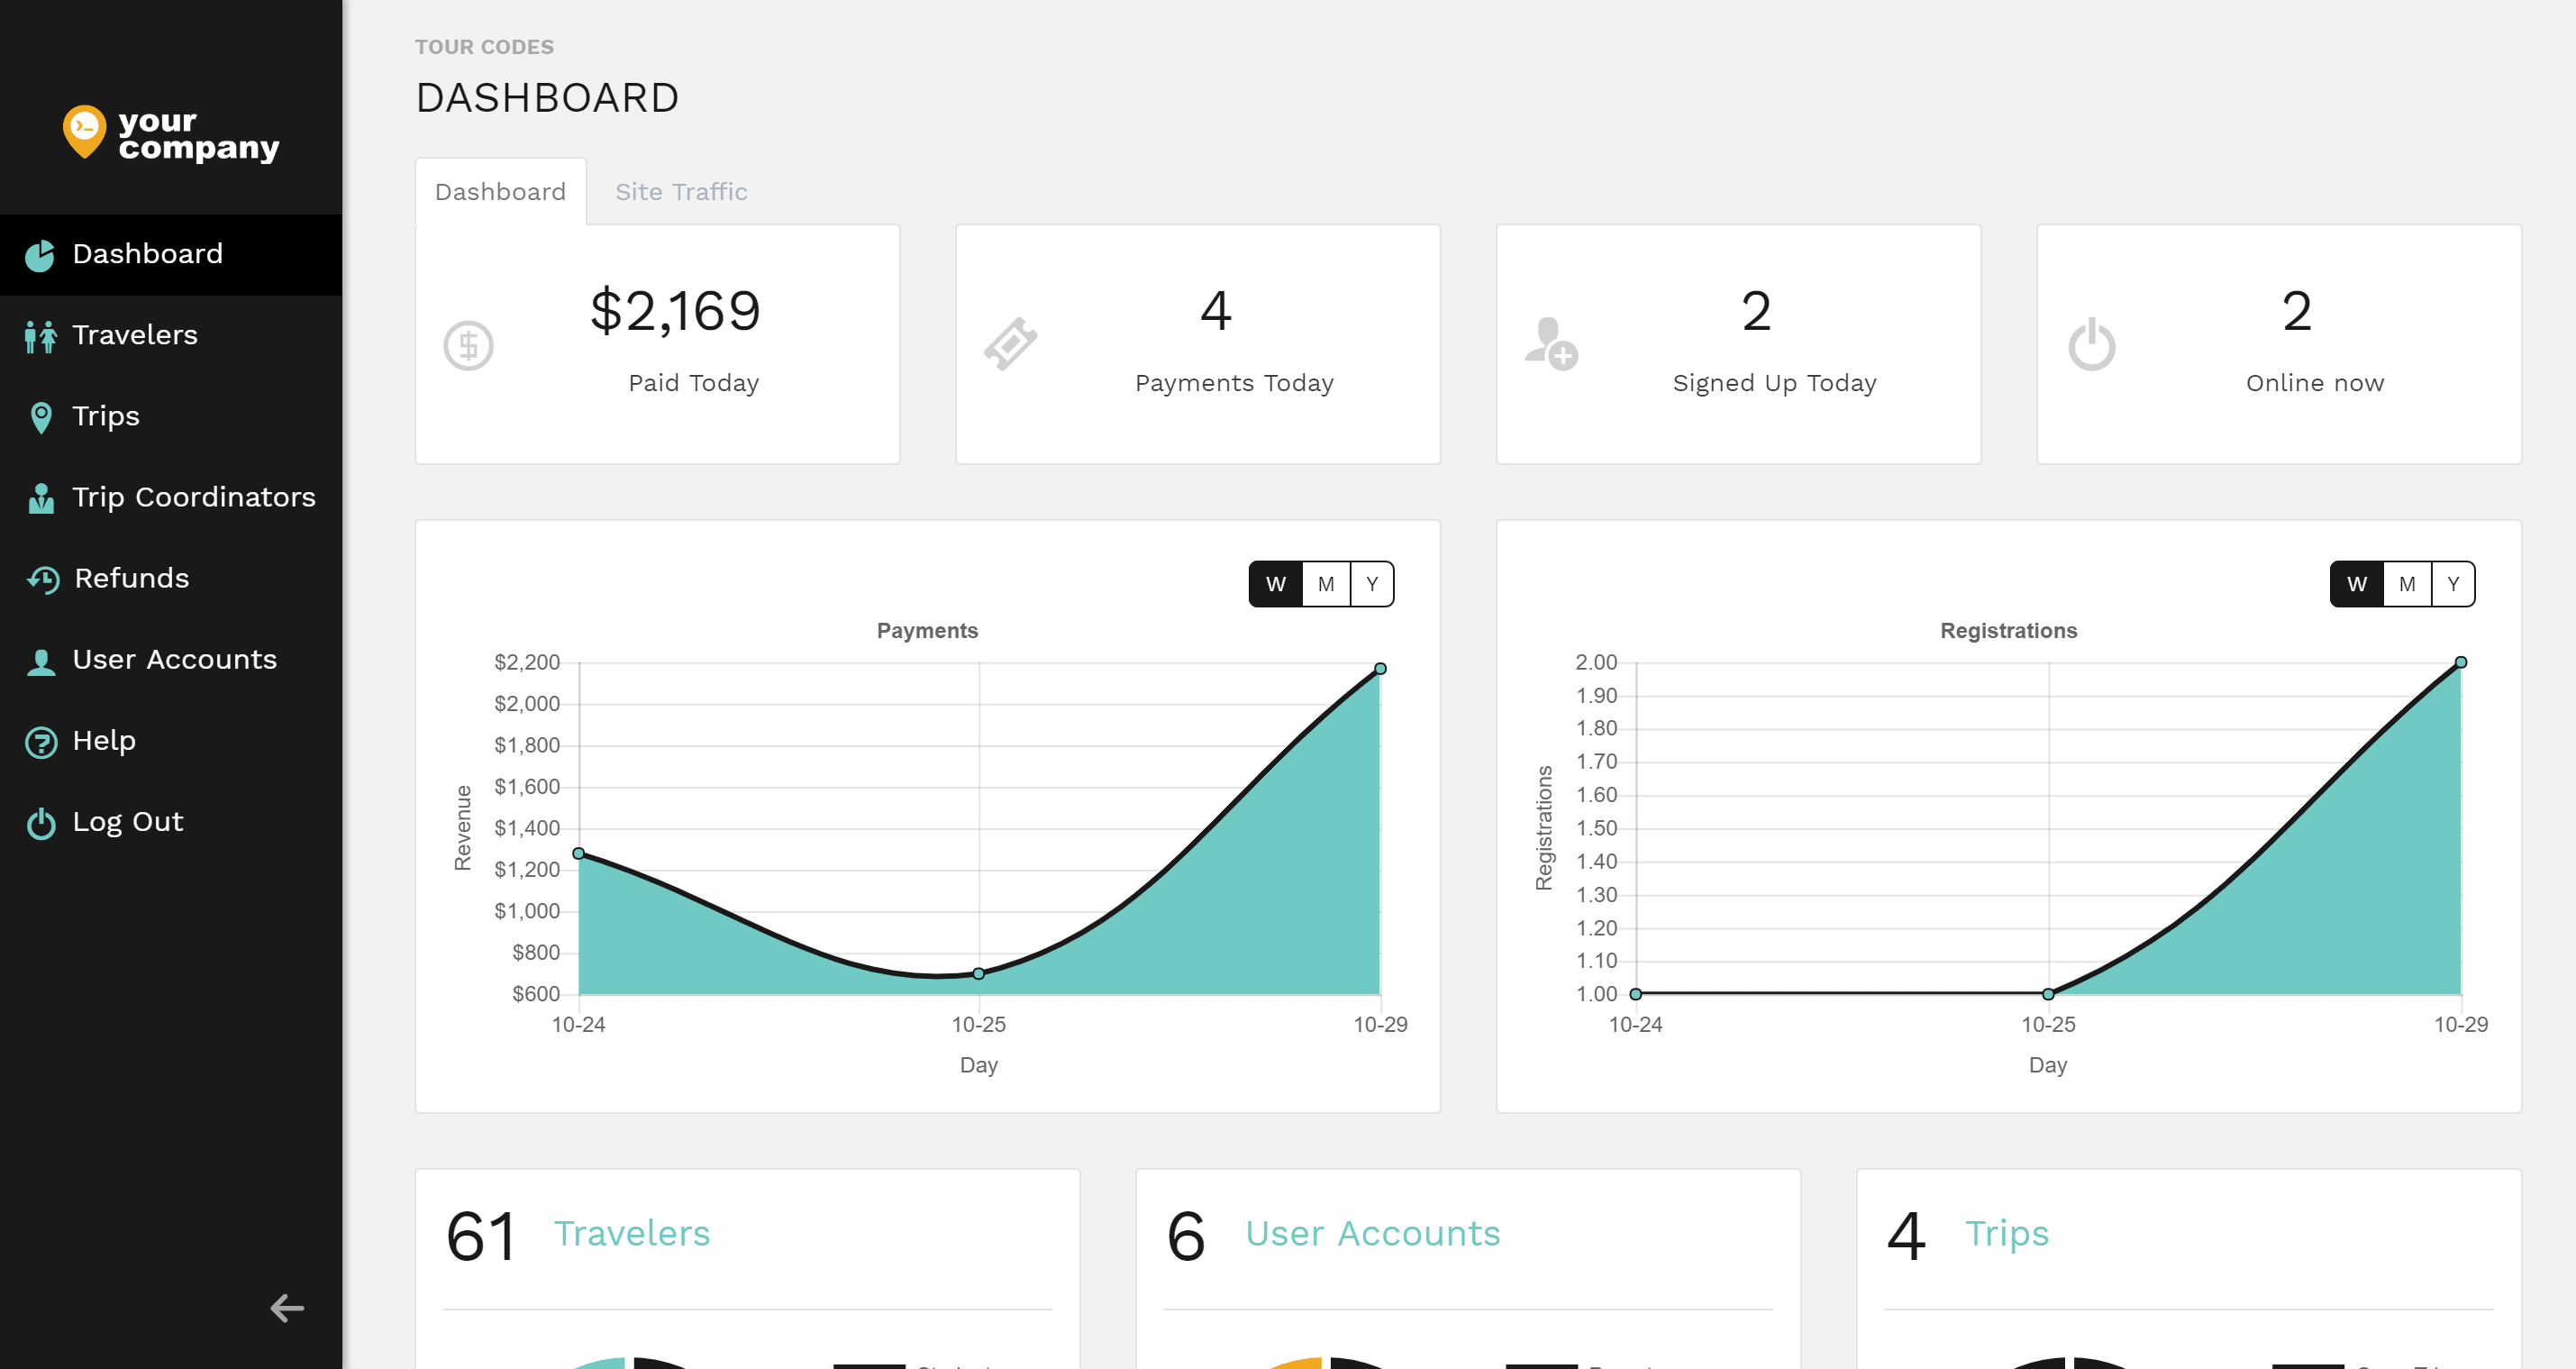Click the Trips map pin icon
The image size is (2576, 1369).
[x=40, y=417]
